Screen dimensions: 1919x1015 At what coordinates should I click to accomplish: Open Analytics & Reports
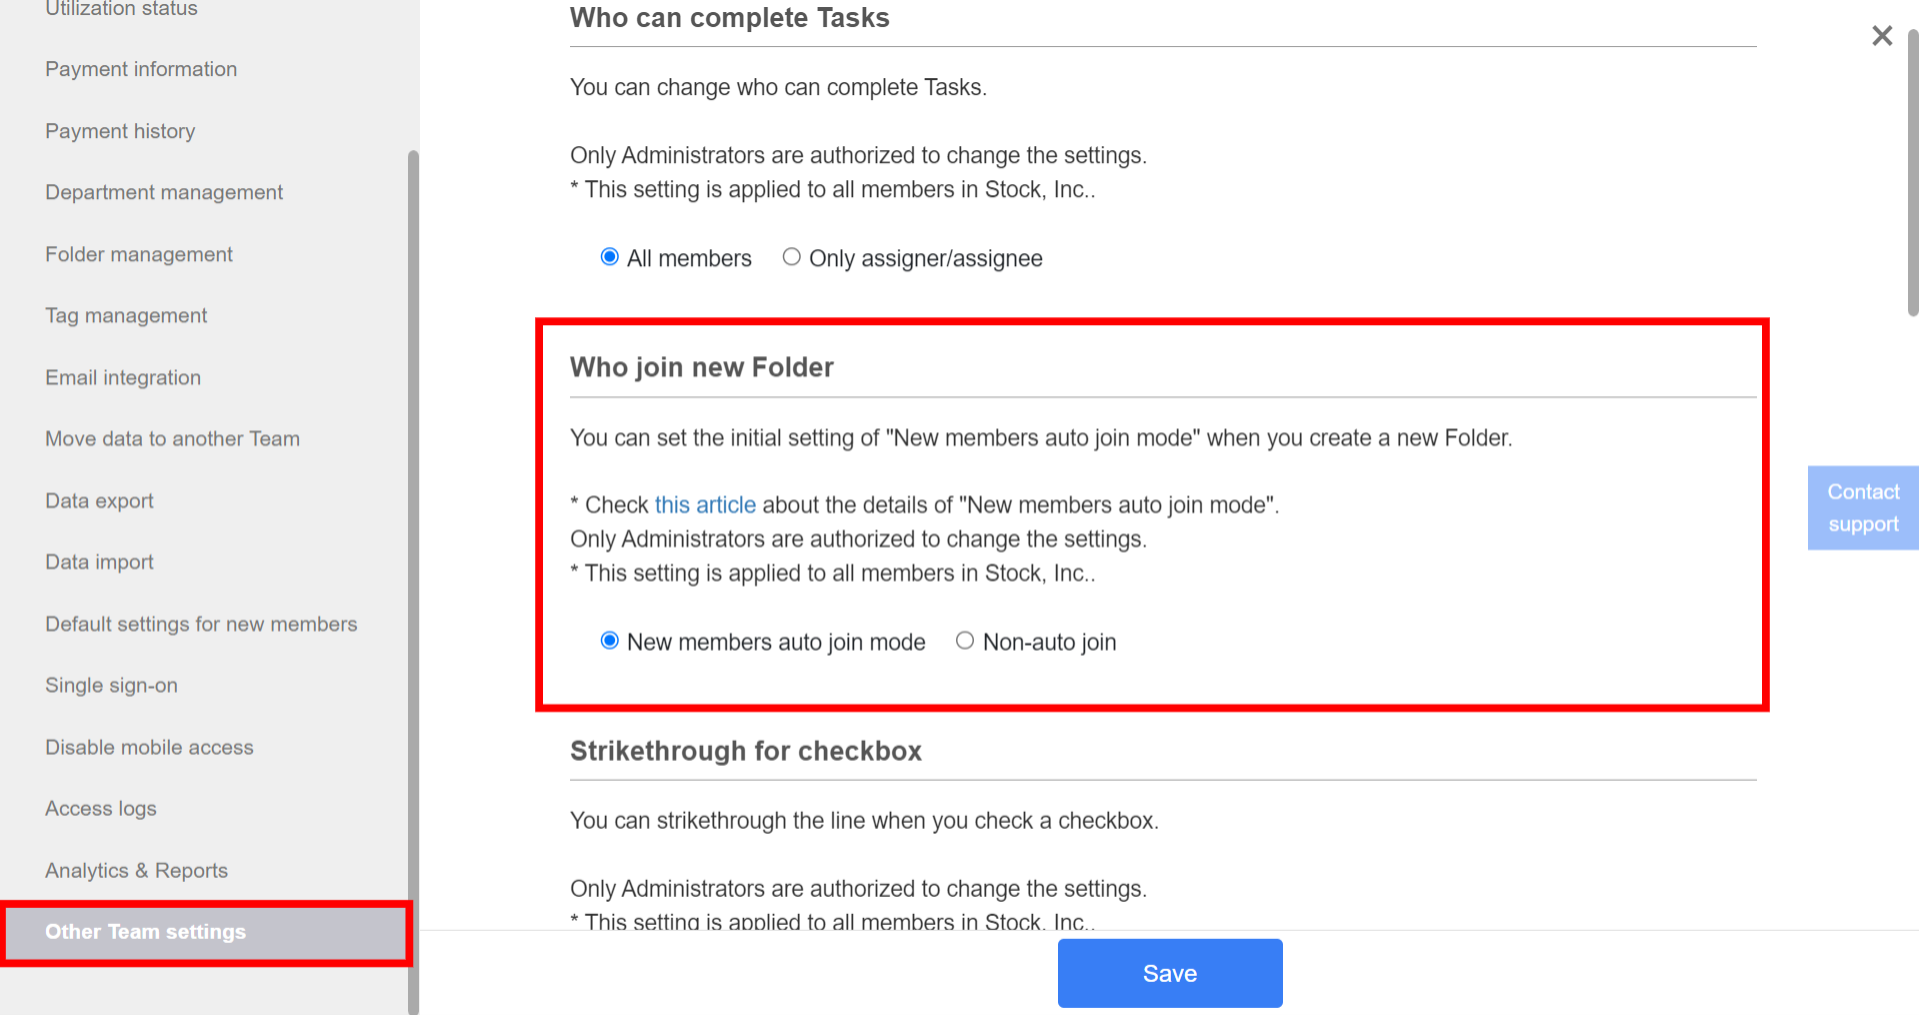(x=136, y=870)
